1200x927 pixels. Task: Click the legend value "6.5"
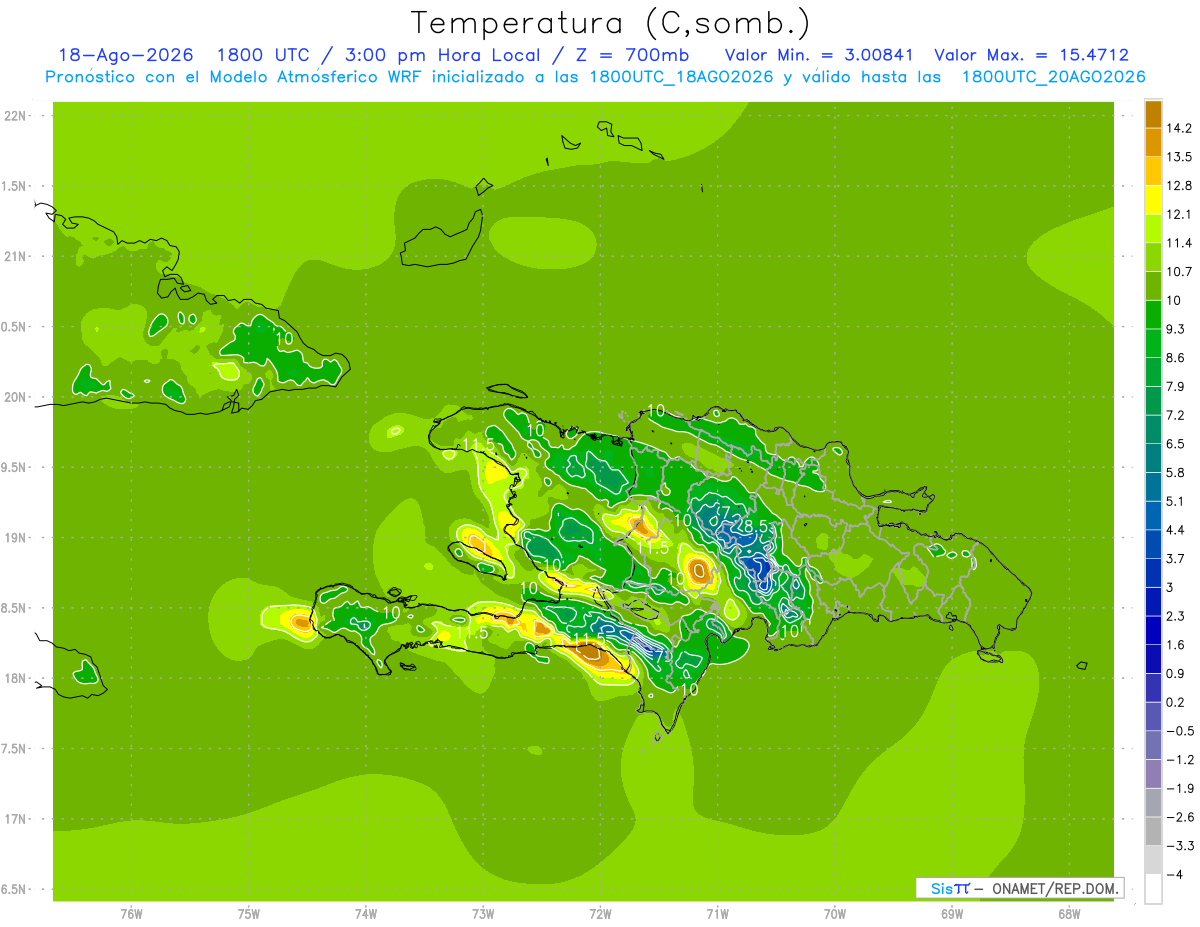1175,444
